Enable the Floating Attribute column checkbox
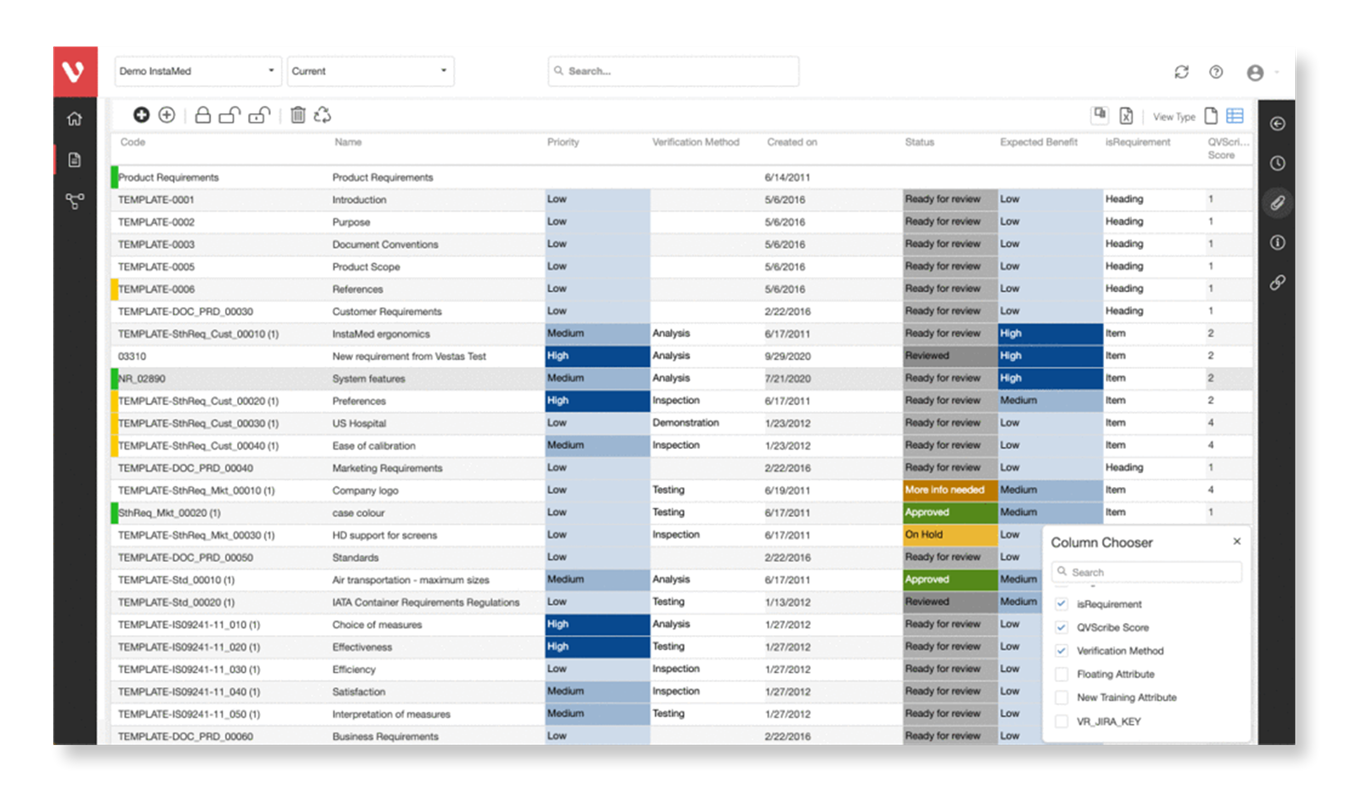 tap(1061, 674)
